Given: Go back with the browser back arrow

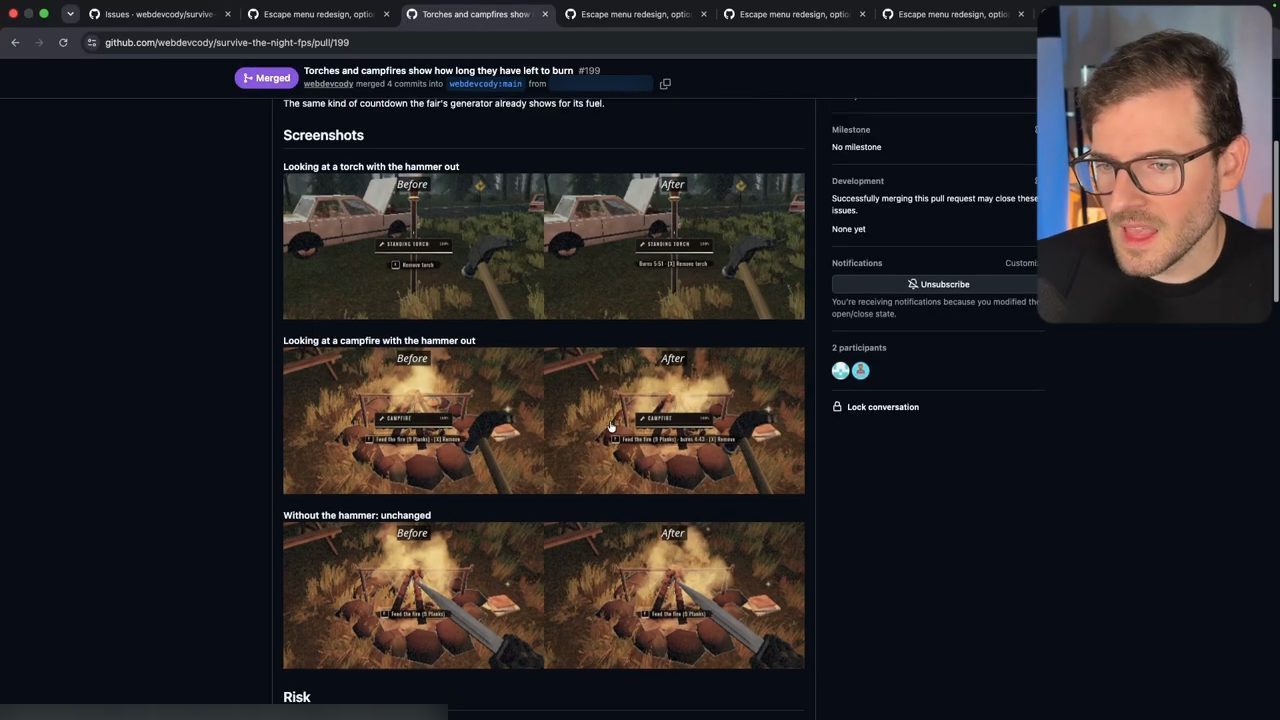Looking at the screenshot, I should click(x=15, y=42).
